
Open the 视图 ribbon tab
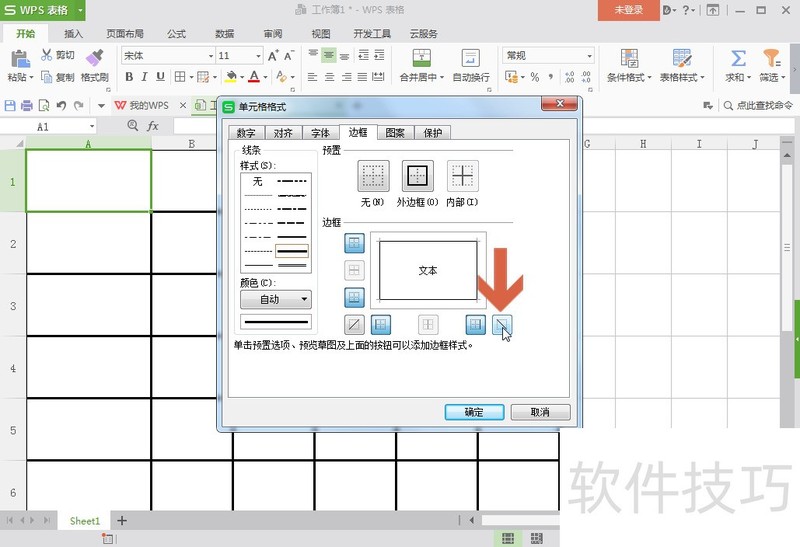321,34
